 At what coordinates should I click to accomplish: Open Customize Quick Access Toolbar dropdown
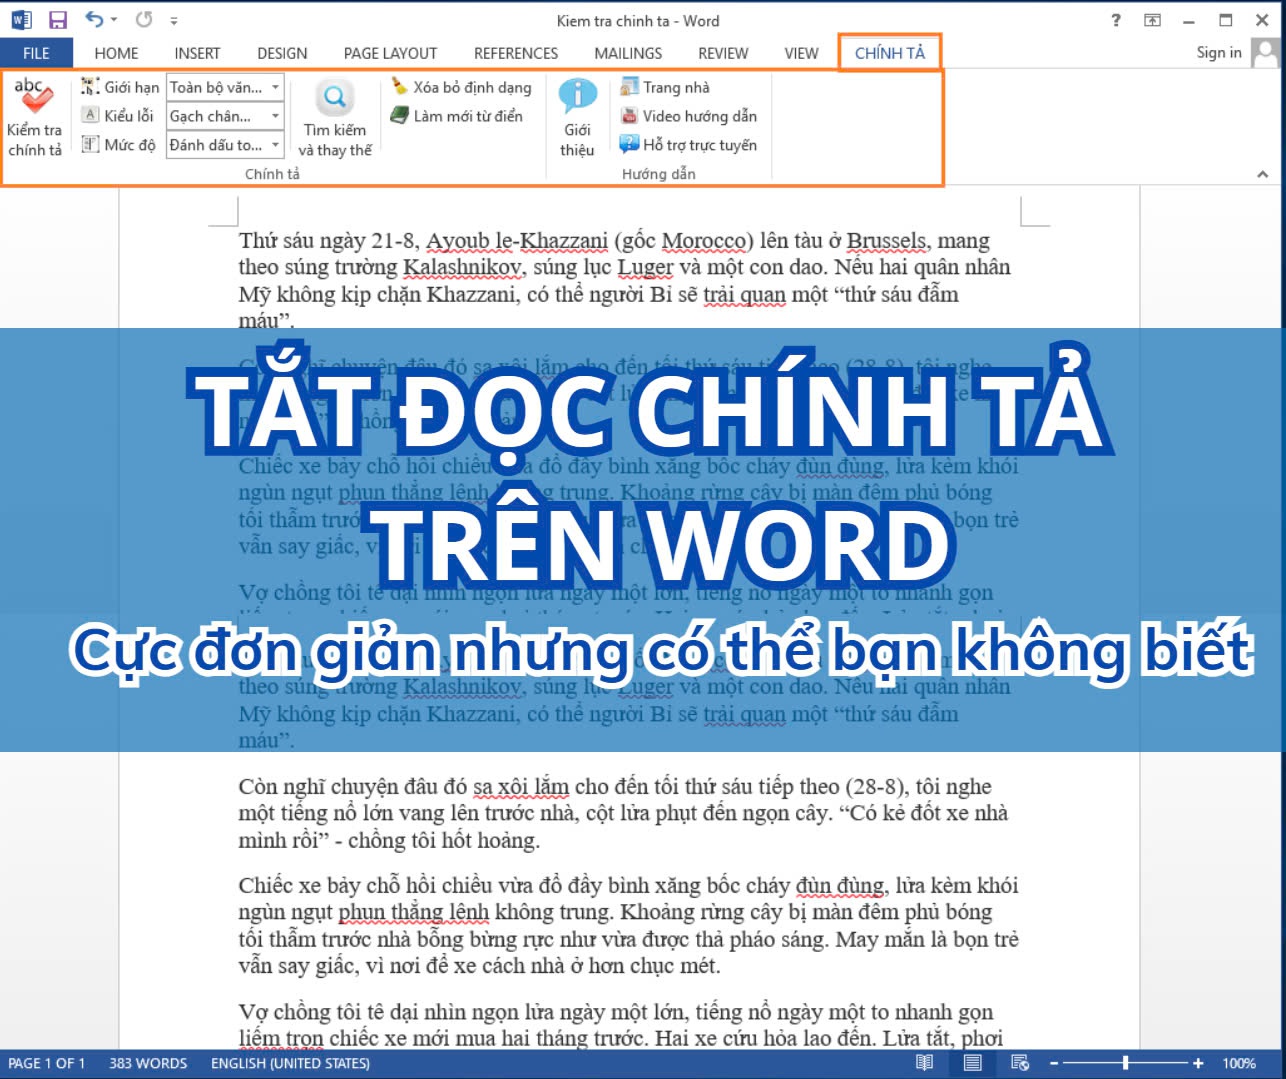[174, 20]
